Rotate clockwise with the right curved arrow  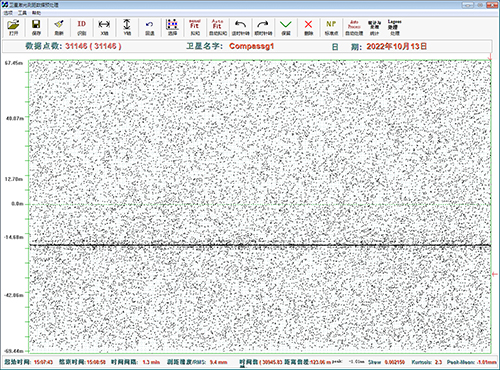263,27
